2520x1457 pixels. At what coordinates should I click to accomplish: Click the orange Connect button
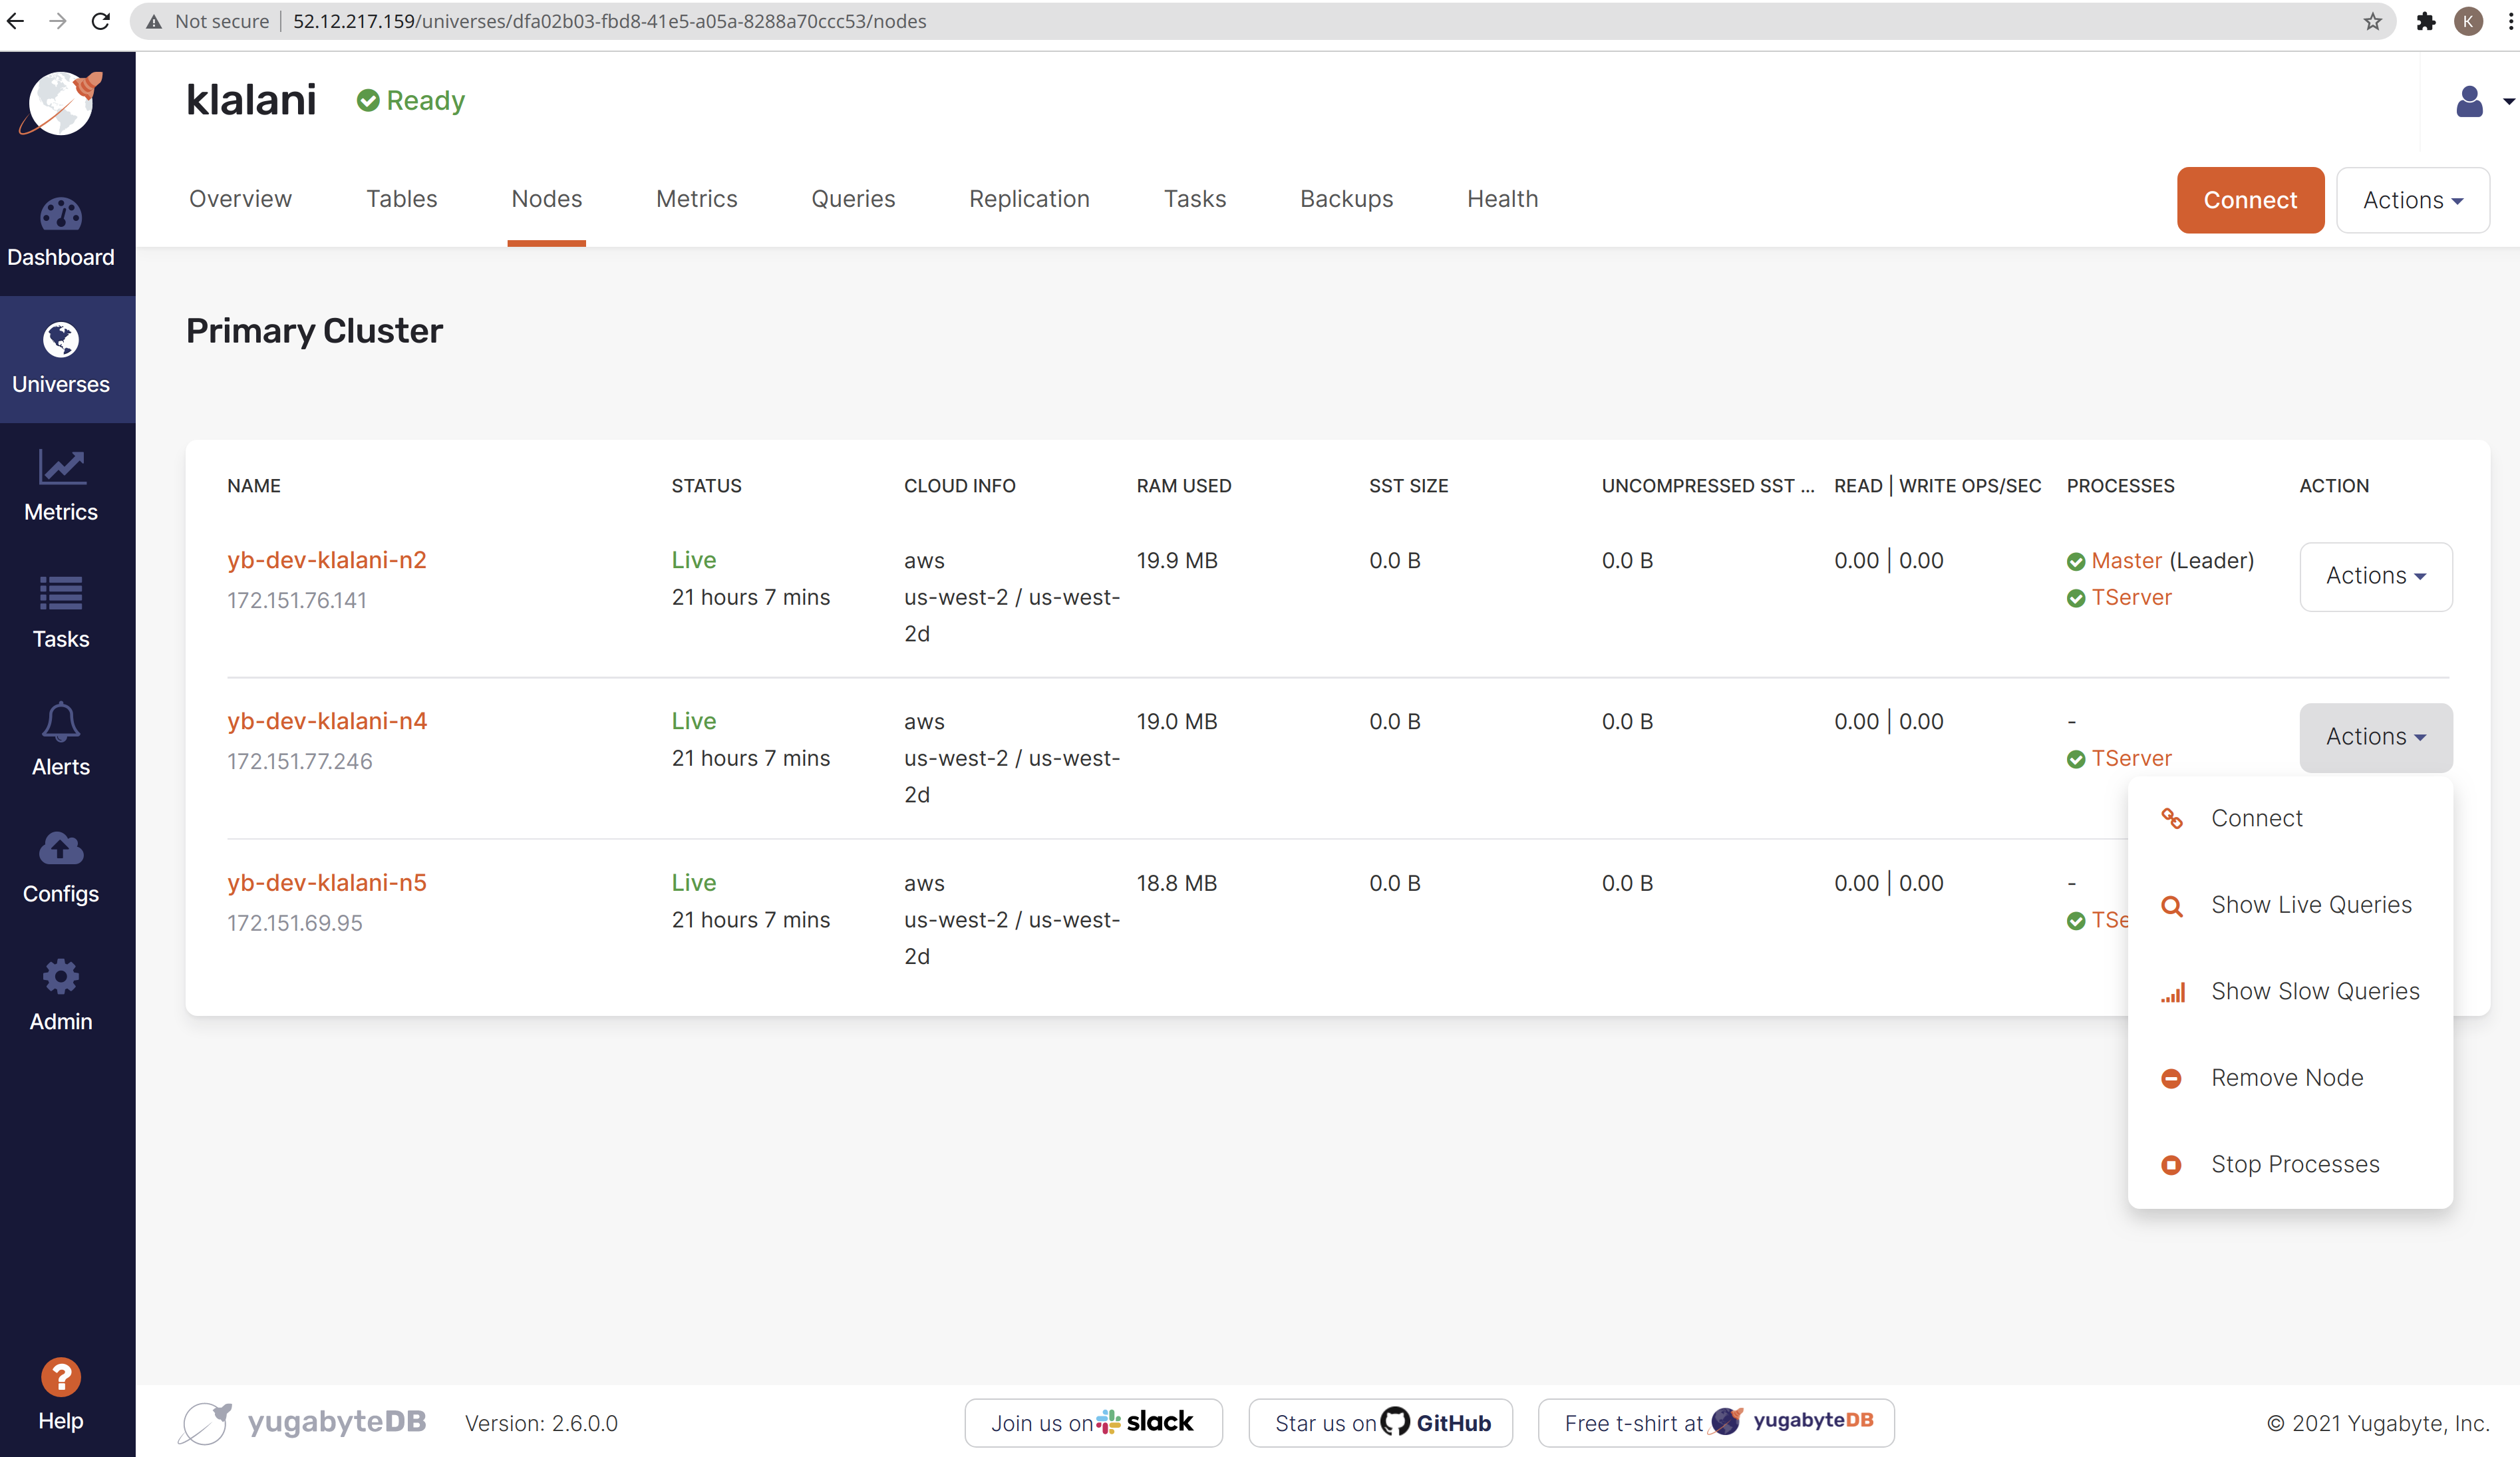pos(2250,200)
